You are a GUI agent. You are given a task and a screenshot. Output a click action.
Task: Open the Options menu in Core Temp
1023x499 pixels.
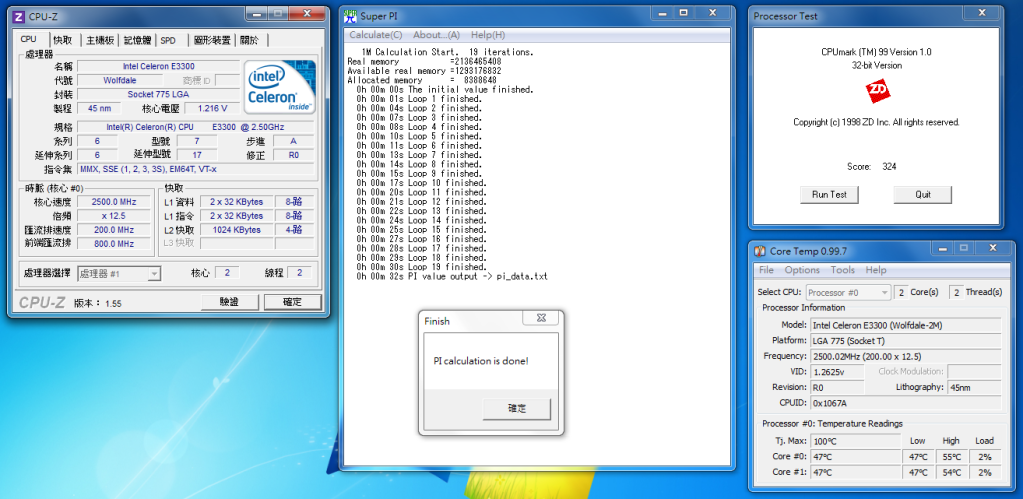(802, 269)
